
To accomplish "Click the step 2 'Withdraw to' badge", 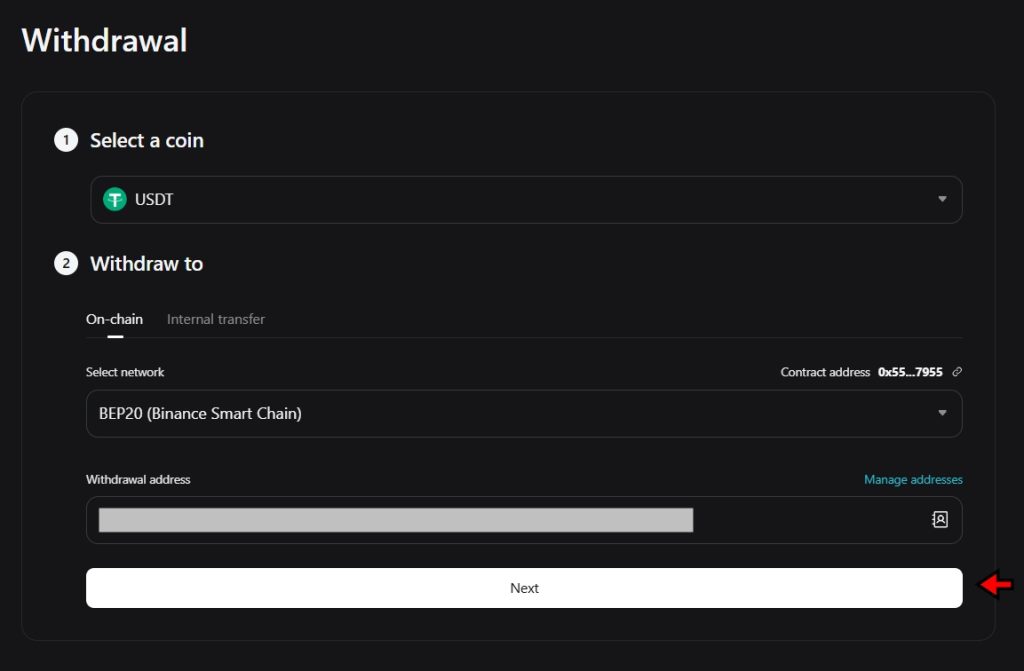I will pos(66,263).
